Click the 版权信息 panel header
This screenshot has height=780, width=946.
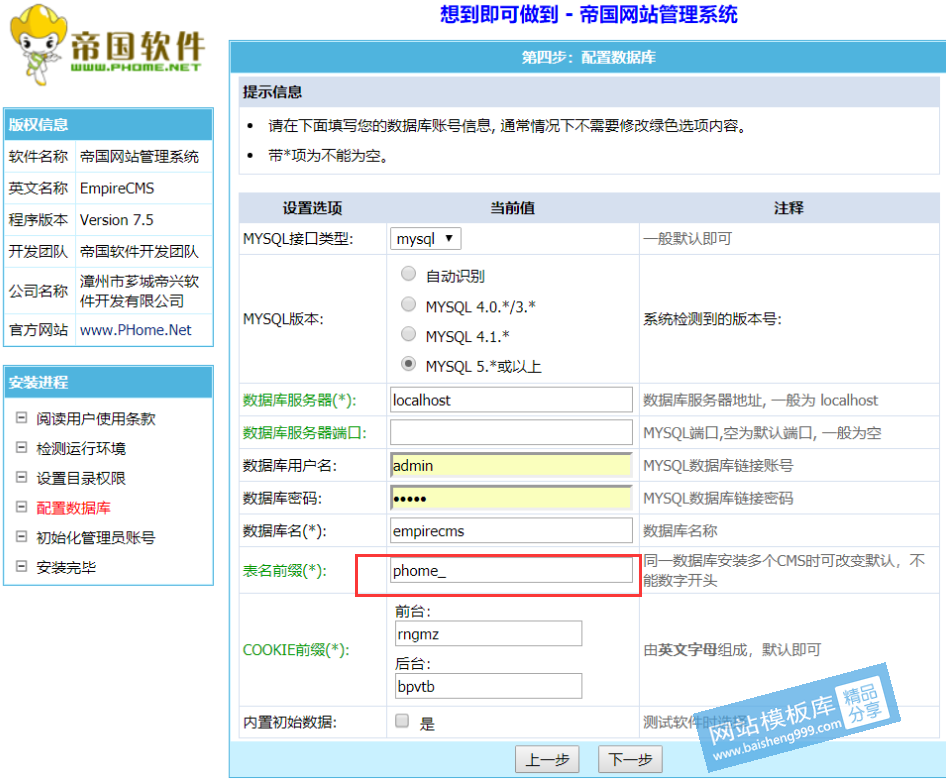pyautogui.click(x=109, y=124)
